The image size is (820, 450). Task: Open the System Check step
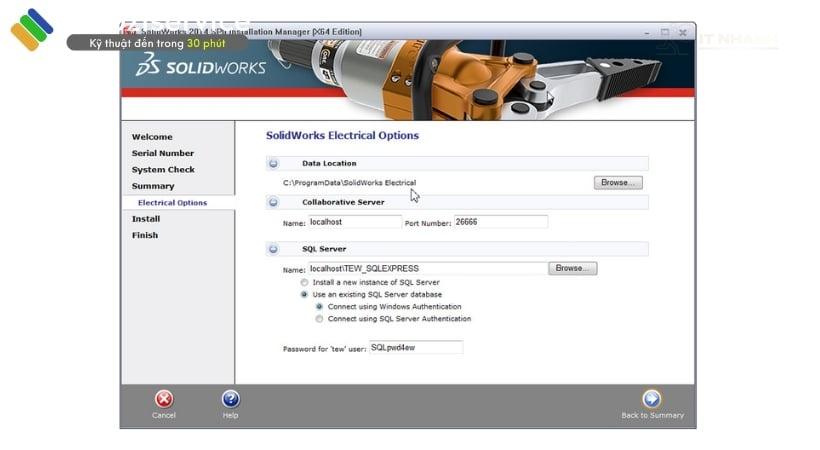click(x=163, y=170)
